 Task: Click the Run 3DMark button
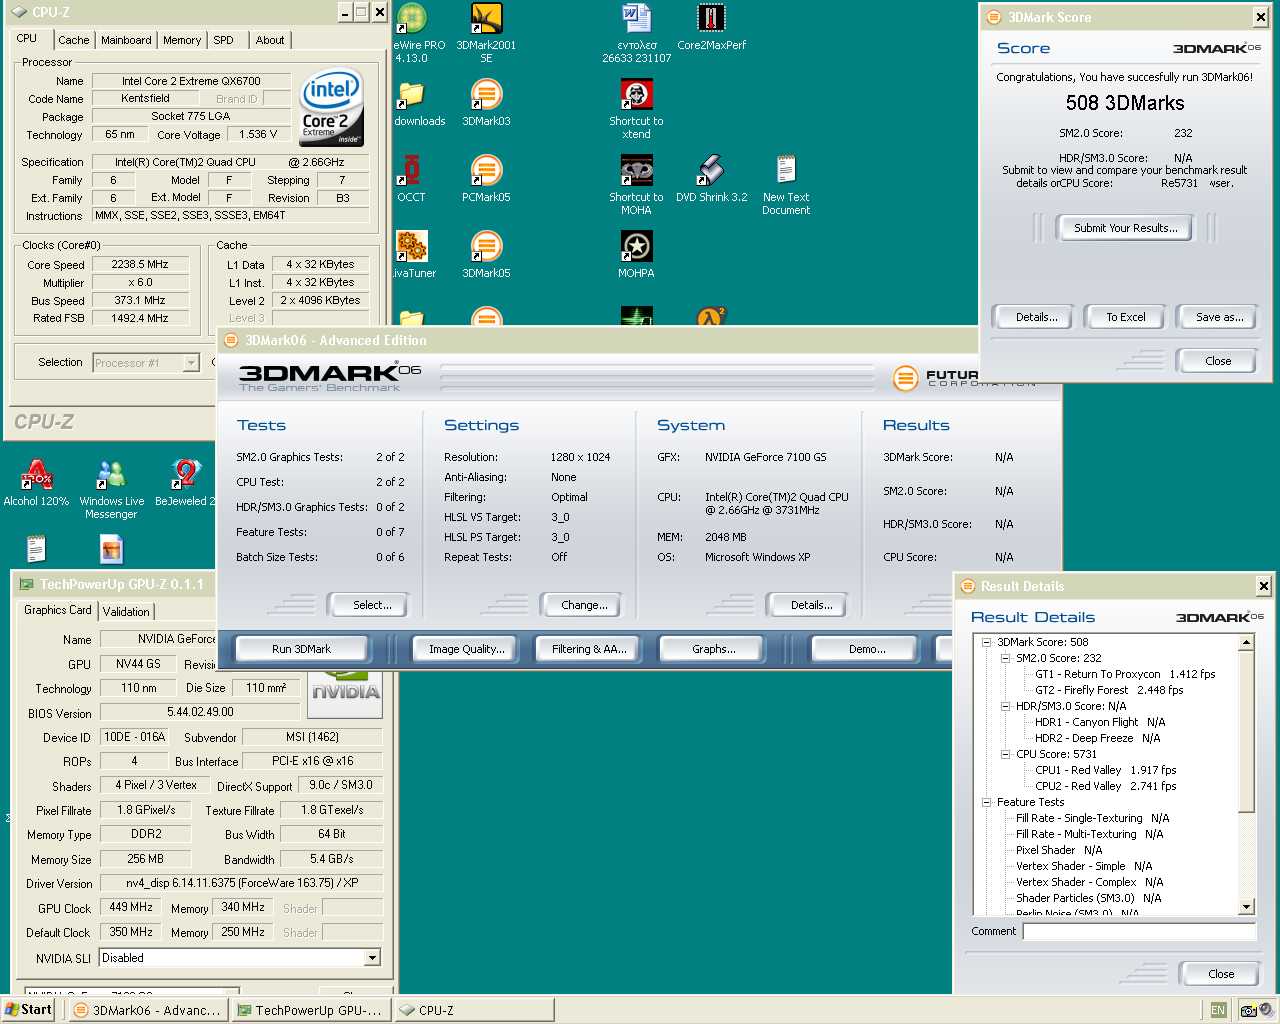pyautogui.click(x=301, y=649)
